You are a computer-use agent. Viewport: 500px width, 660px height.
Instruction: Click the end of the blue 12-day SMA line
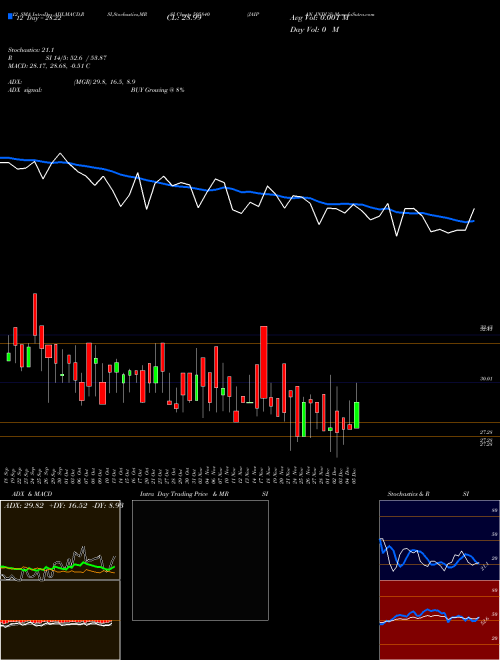pyautogui.click(x=473, y=221)
